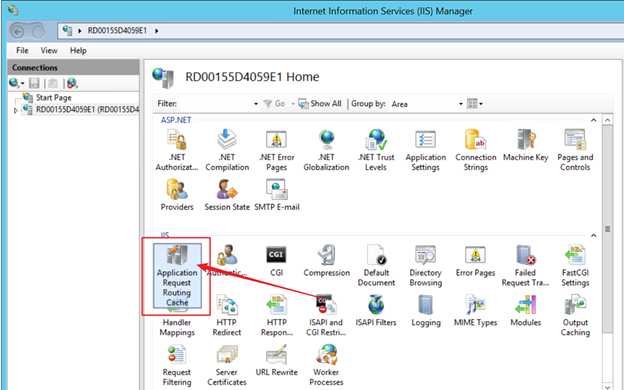Click the vertical scrollbar thumb in features view

pos(608,229)
